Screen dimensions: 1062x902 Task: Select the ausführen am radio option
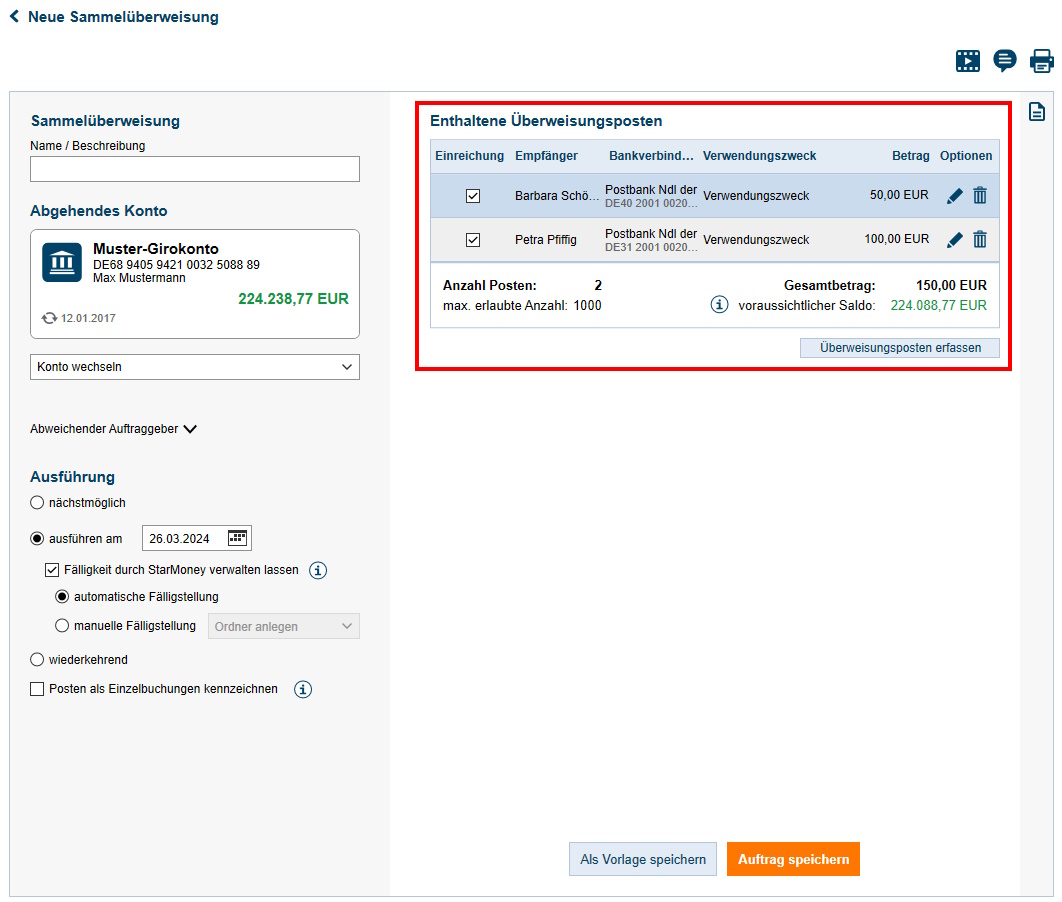point(37,538)
